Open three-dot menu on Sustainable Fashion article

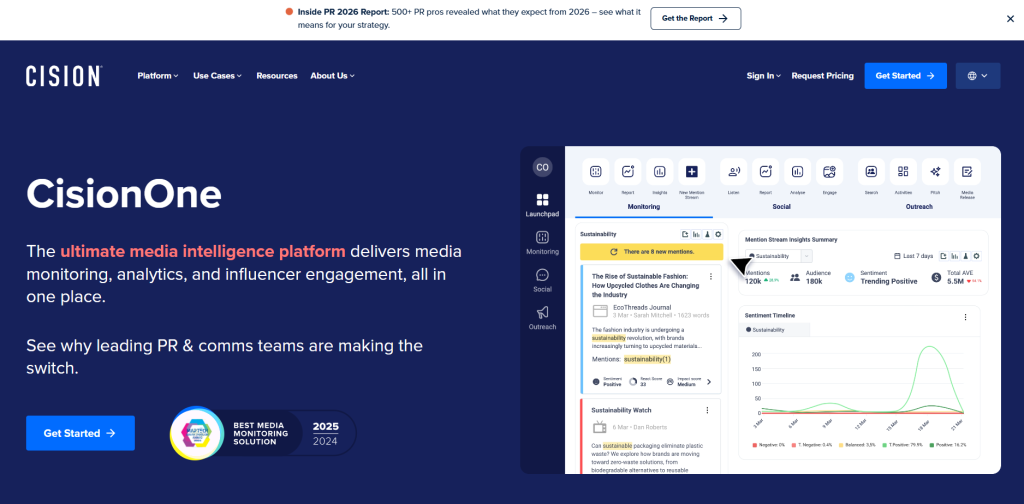[x=711, y=277]
